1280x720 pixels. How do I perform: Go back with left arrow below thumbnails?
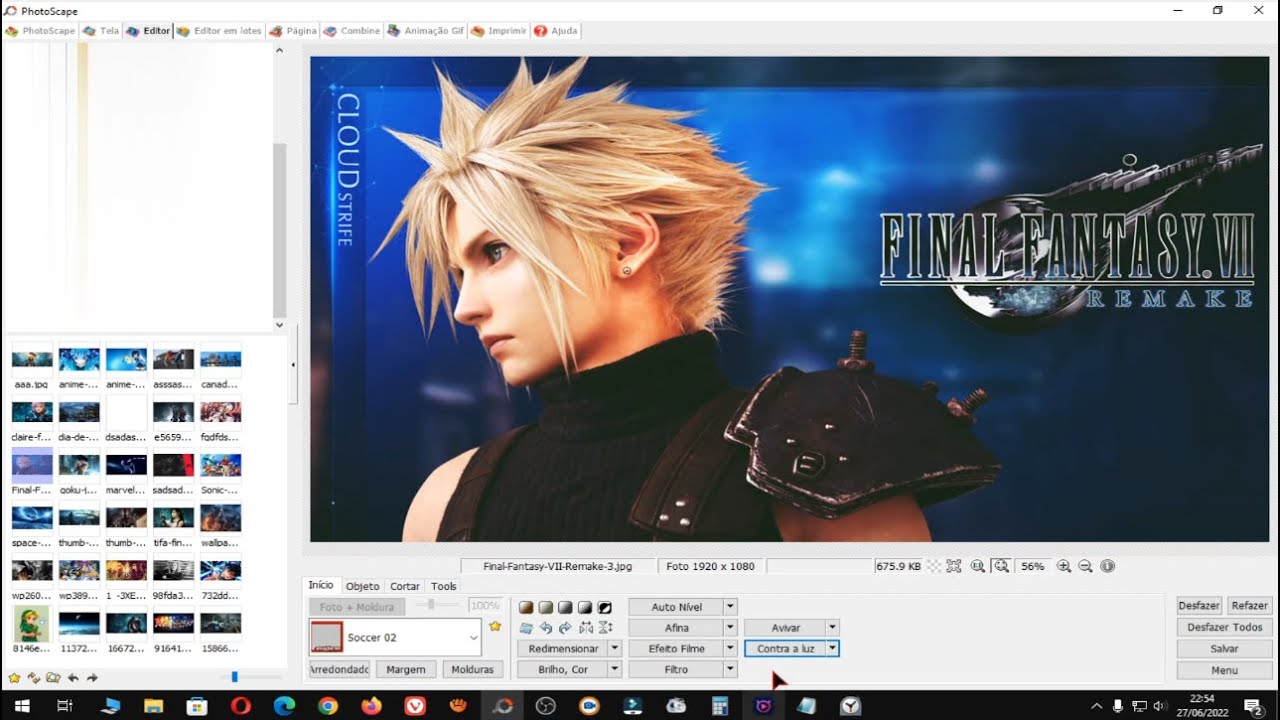tap(73, 678)
